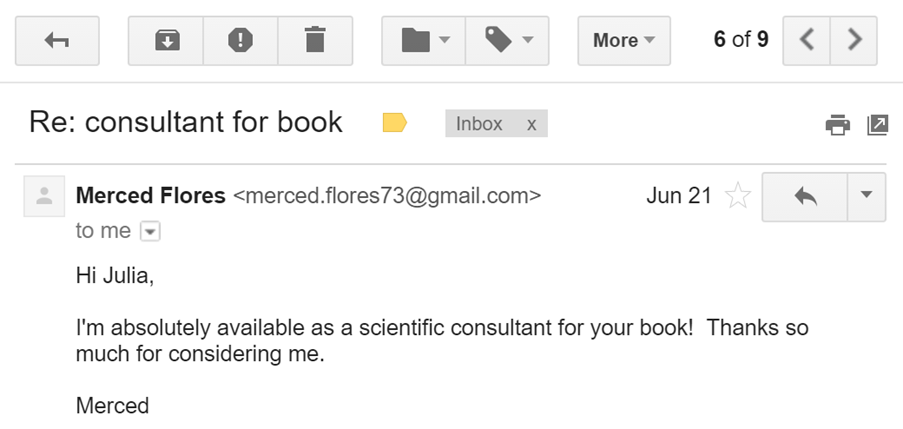Go to the older conversation arrow
Image resolution: width=903 pixels, height=429 pixels.
(x=853, y=40)
